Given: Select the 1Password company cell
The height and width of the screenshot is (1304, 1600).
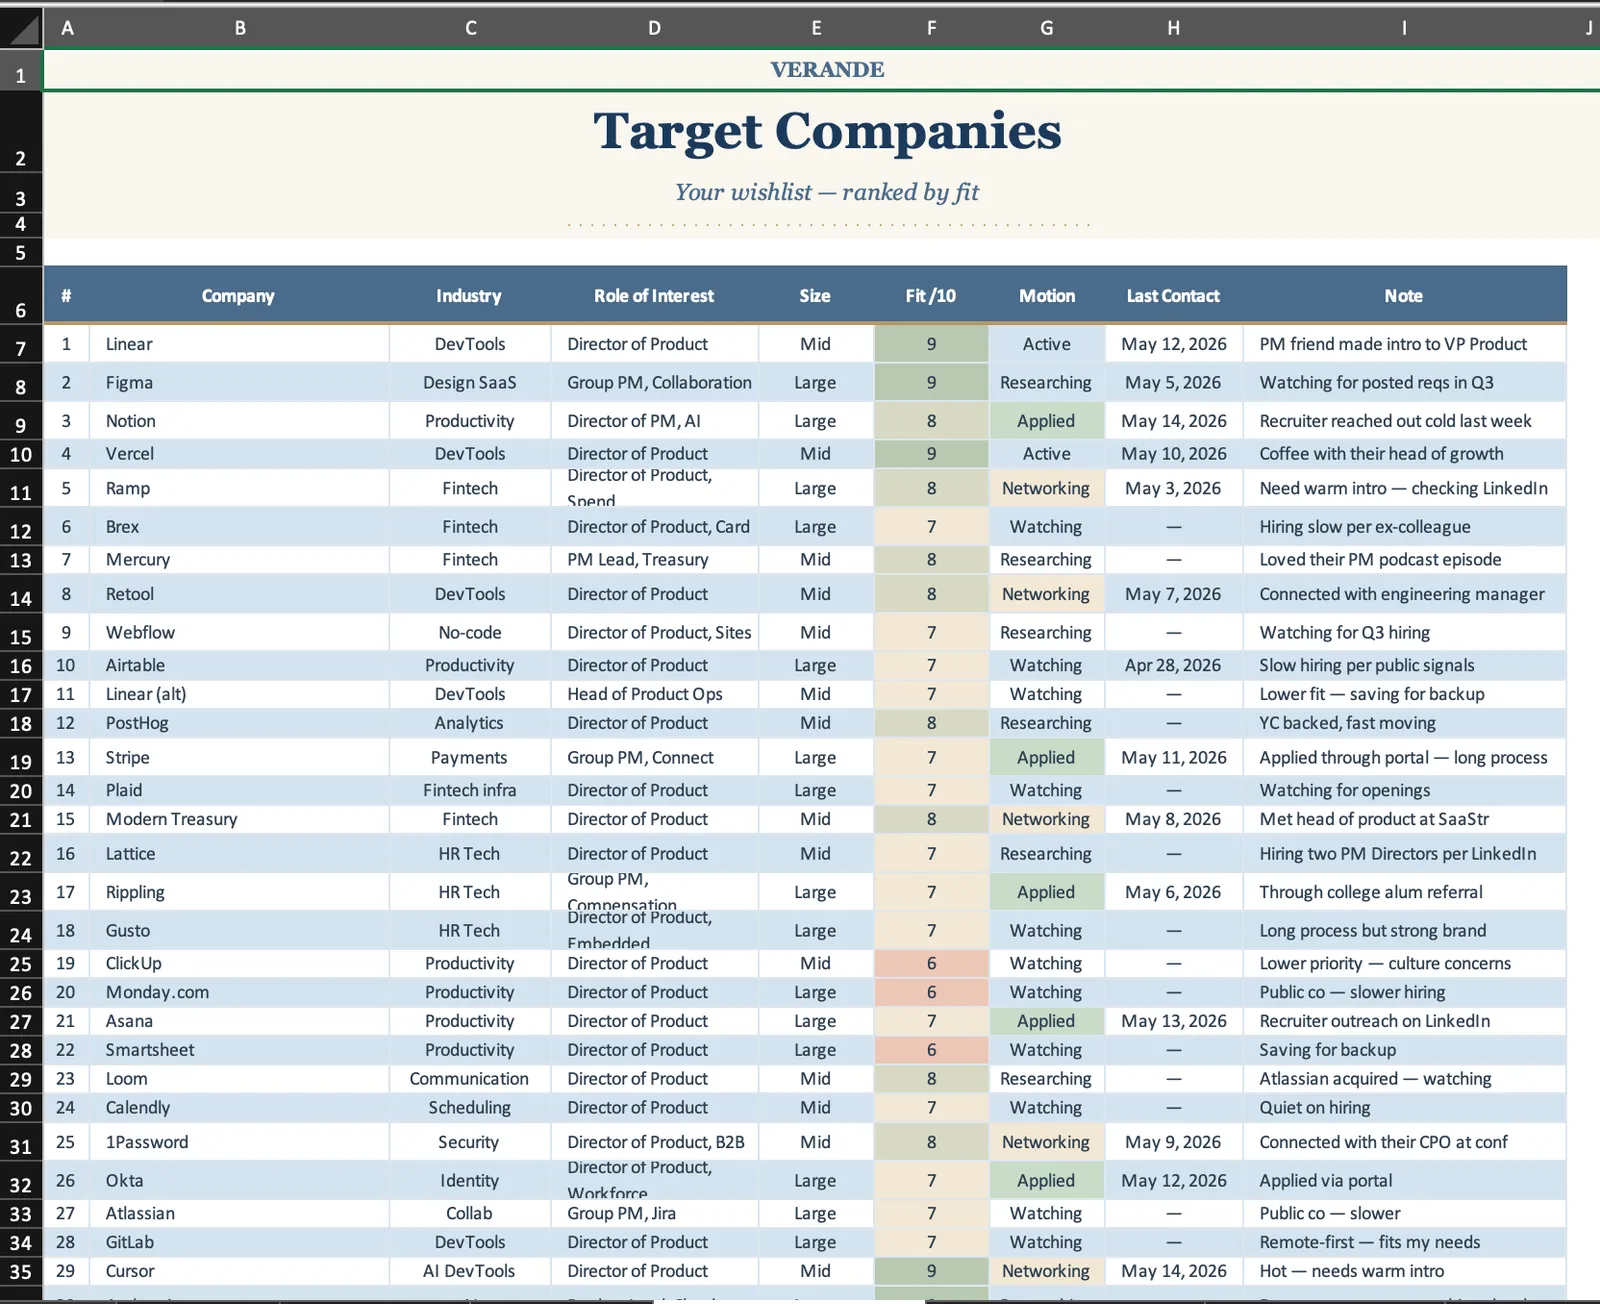Looking at the screenshot, I should [239, 1142].
